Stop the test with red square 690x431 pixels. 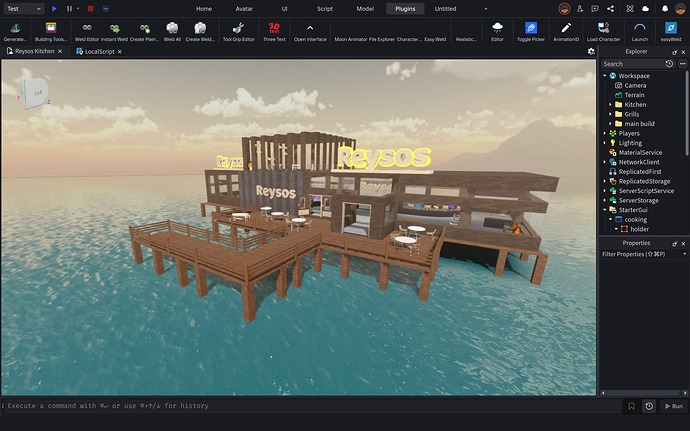pyautogui.click(x=90, y=8)
